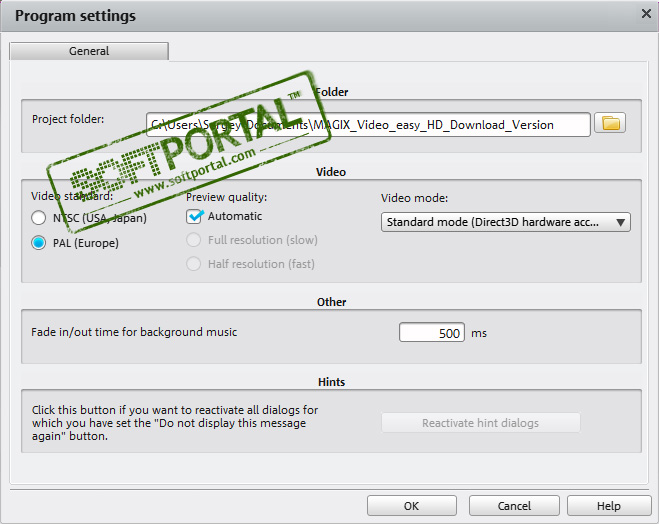Click the fade time 500 ms field
Image resolution: width=659 pixels, height=524 pixels.
(x=432, y=332)
